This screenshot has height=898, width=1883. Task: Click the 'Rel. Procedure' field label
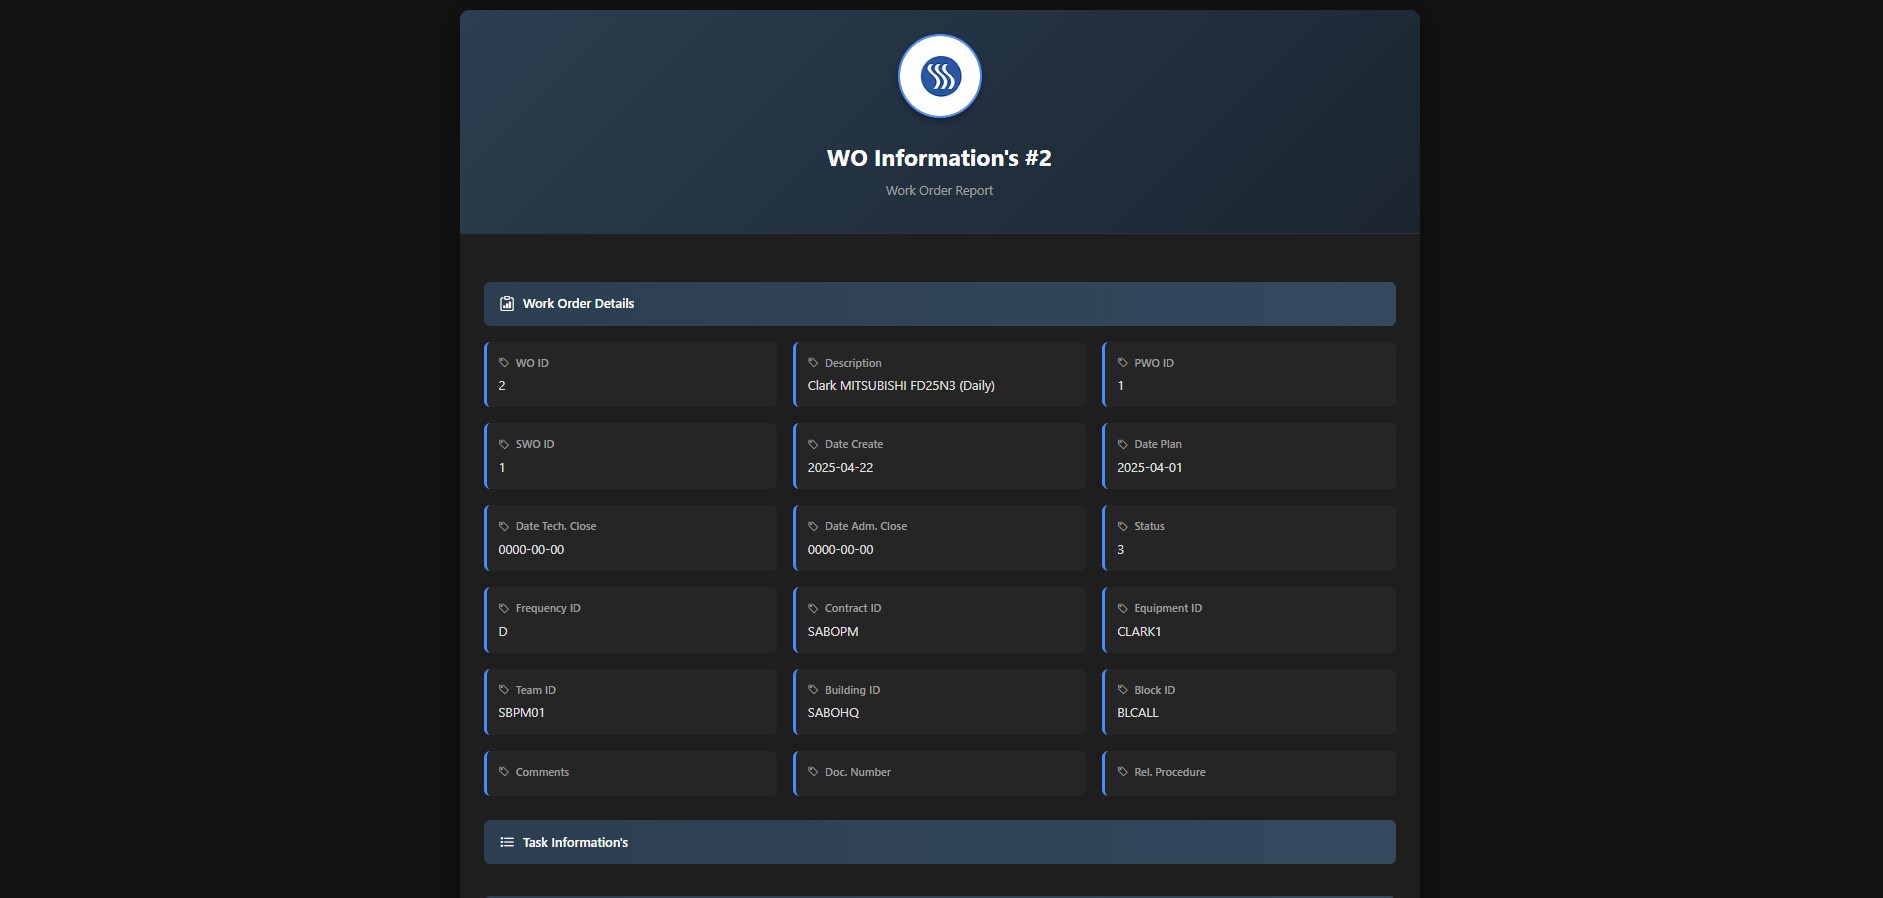pos(1169,772)
